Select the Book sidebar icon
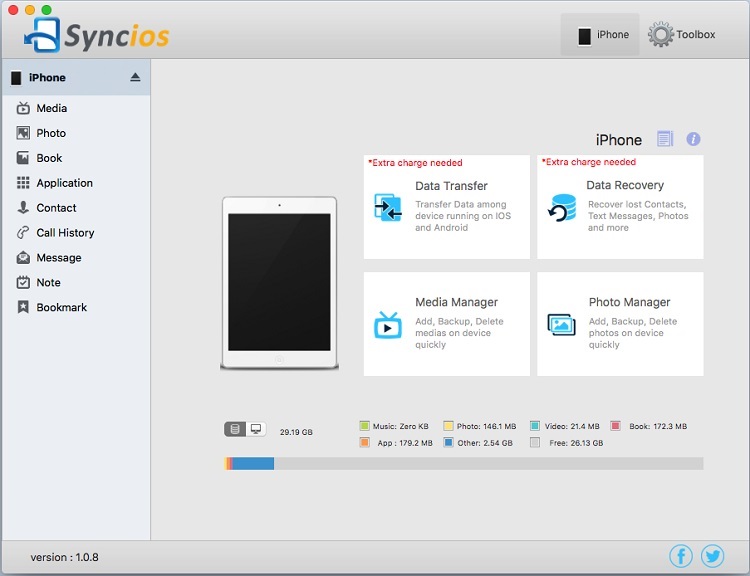The height and width of the screenshot is (576, 750). tap(23, 158)
